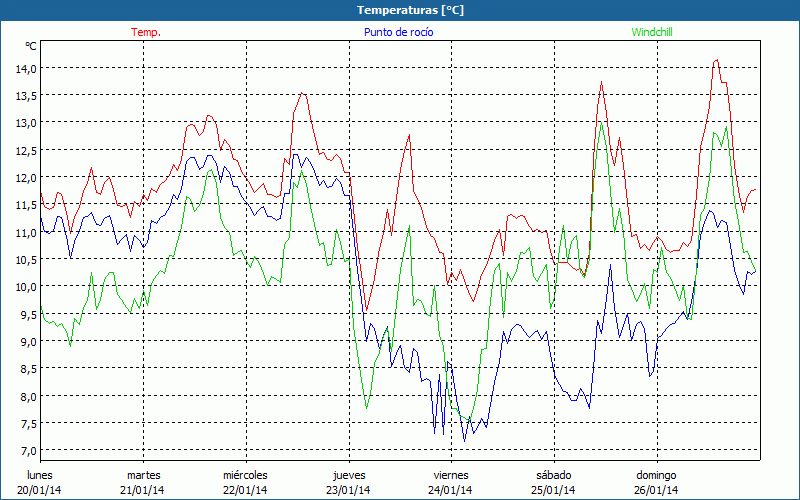
Task: Click the 14,0 value on the y-axis
Action: pos(25,68)
